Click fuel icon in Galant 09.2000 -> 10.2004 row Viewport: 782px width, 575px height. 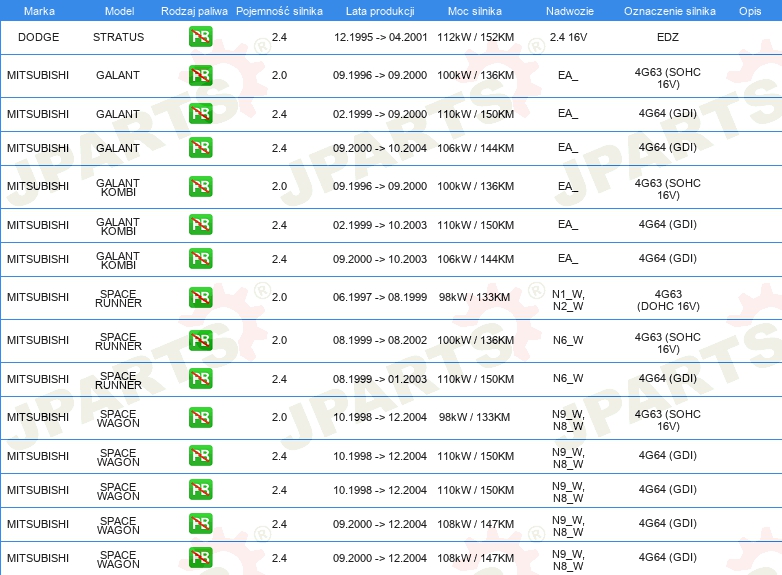click(x=200, y=148)
